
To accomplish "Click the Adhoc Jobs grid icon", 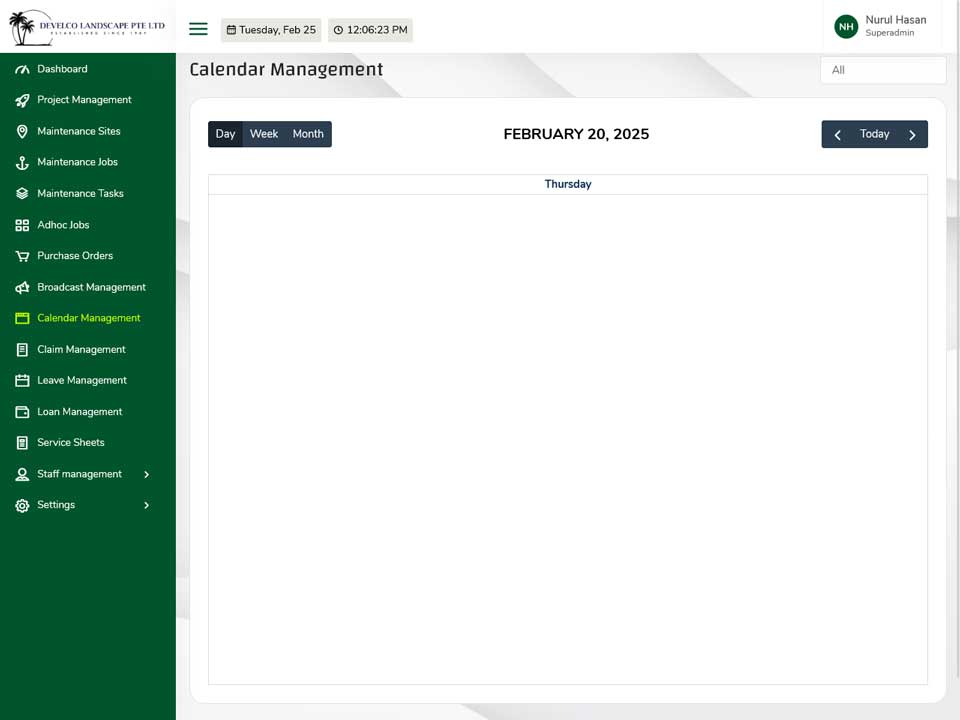I will (22, 225).
